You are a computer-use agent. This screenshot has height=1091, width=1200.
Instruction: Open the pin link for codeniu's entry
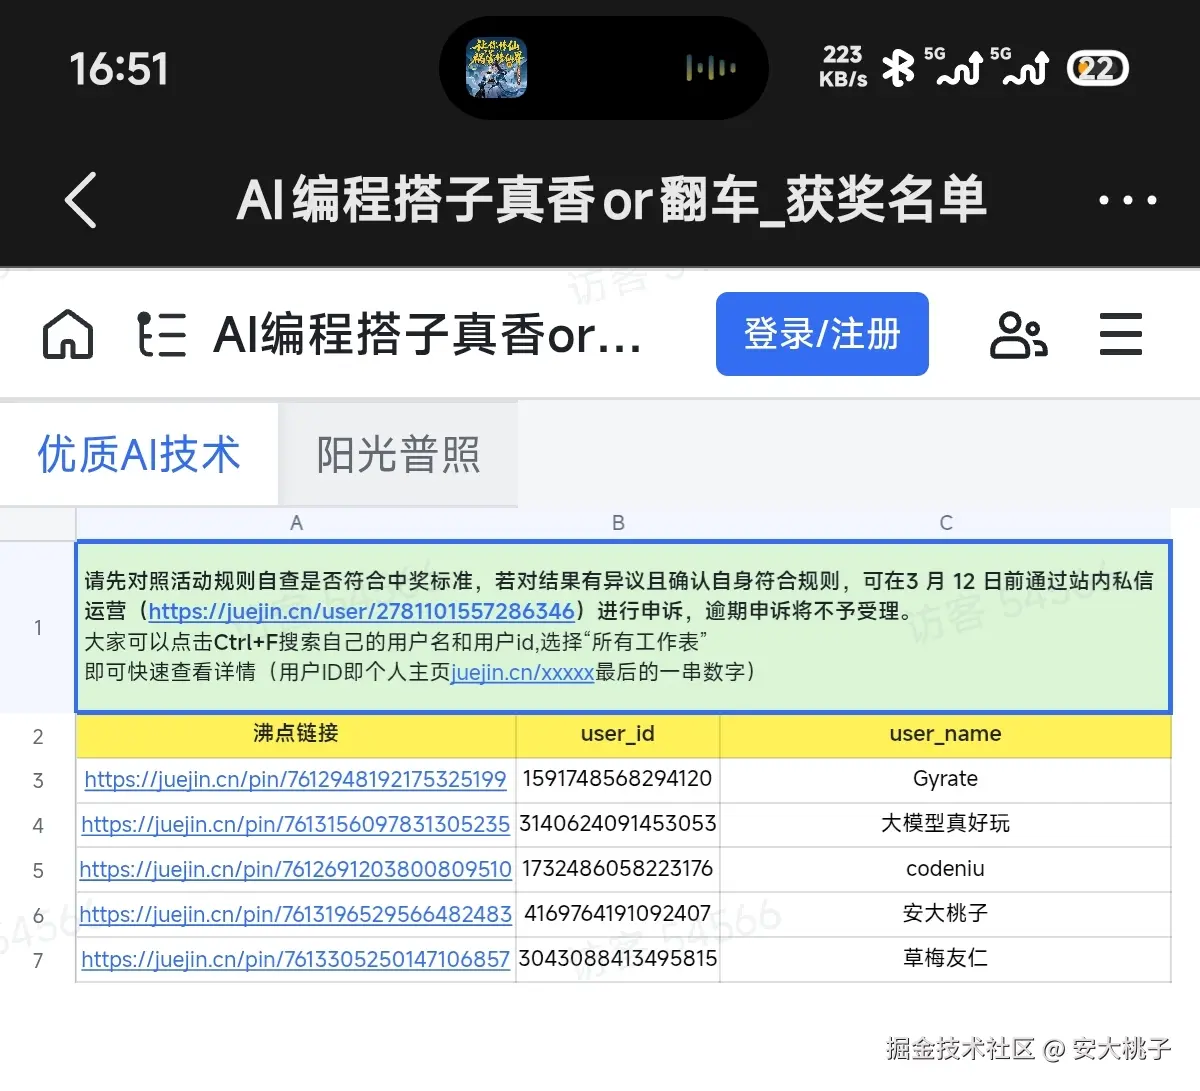(295, 869)
